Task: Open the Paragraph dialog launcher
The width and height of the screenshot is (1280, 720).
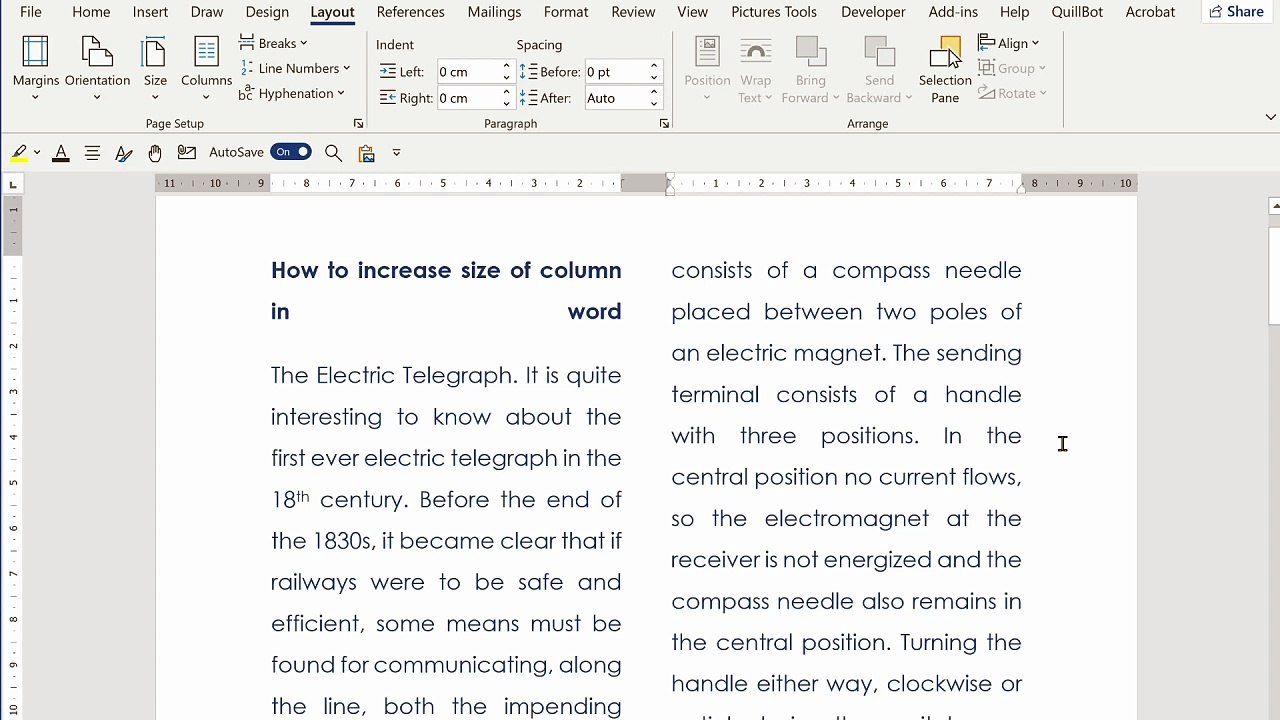Action: click(x=664, y=124)
